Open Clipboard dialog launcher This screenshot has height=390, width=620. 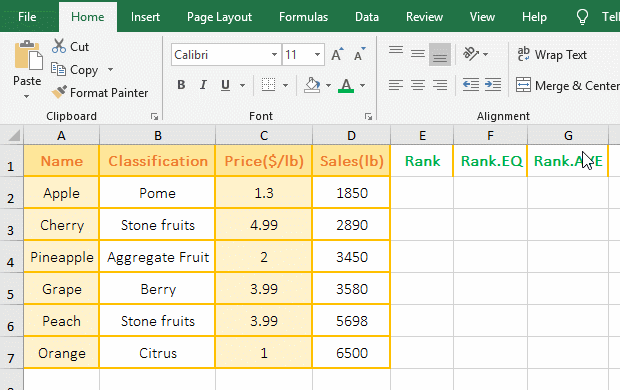(155, 116)
